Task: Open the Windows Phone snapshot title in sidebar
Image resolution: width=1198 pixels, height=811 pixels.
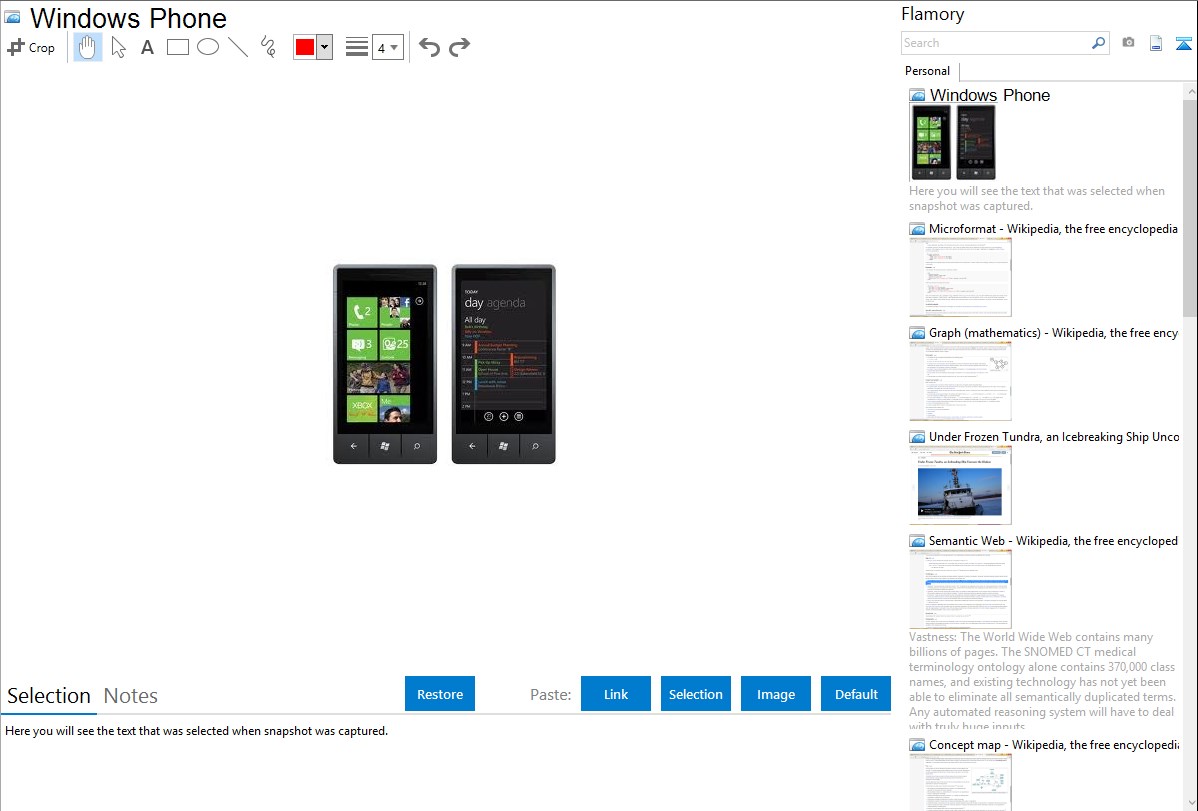Action: (989, 96)
